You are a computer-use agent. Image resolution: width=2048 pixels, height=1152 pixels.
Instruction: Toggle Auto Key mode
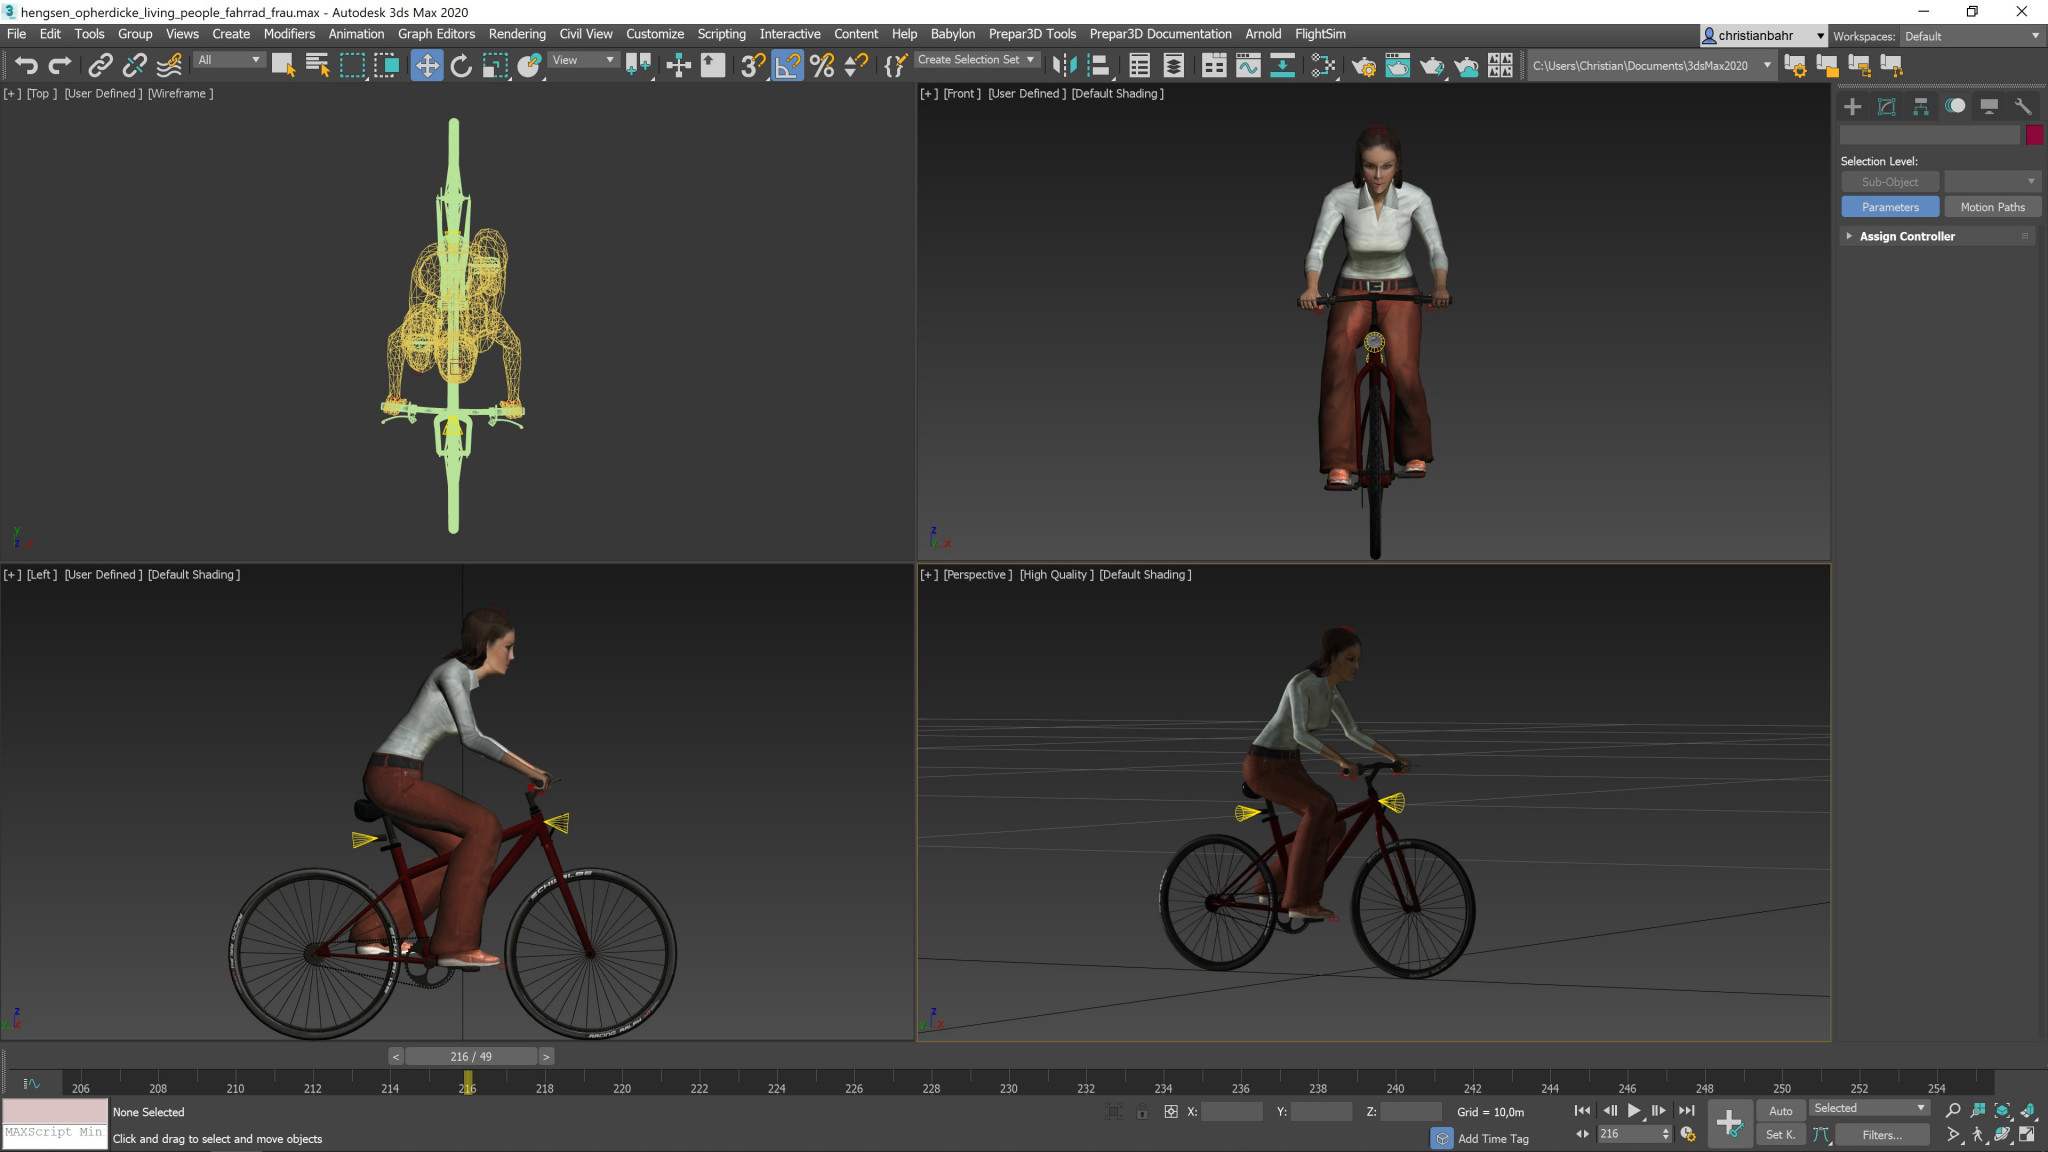(1780, 1111)
